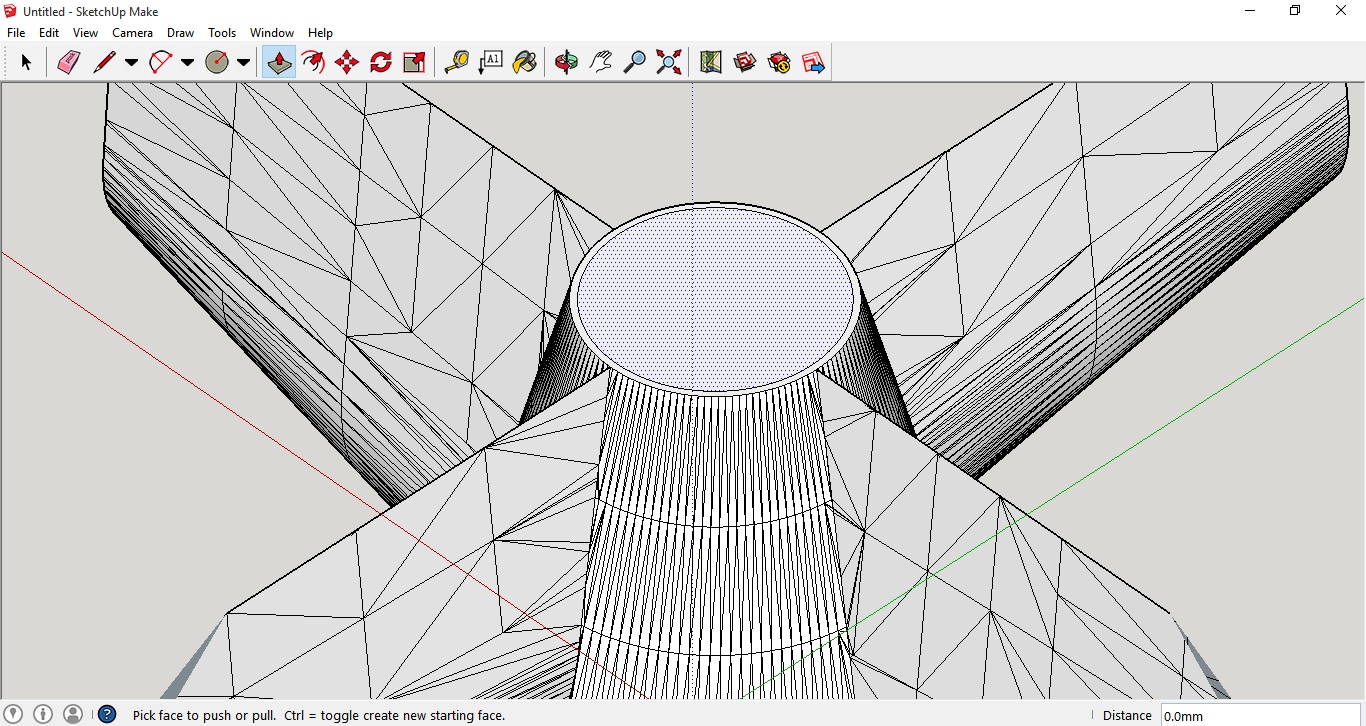
Task: Select the Text label tool
Action: pyautogui.click(x=490, y=62)
